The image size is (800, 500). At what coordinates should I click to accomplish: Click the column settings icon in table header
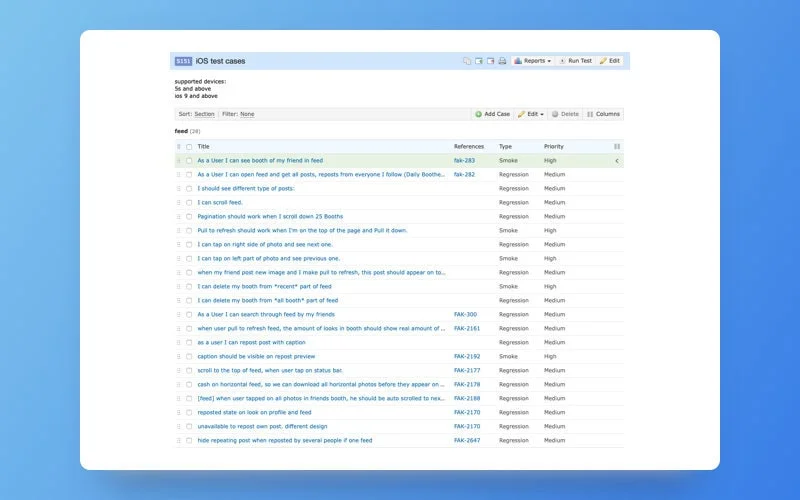(x=617, y=146)
